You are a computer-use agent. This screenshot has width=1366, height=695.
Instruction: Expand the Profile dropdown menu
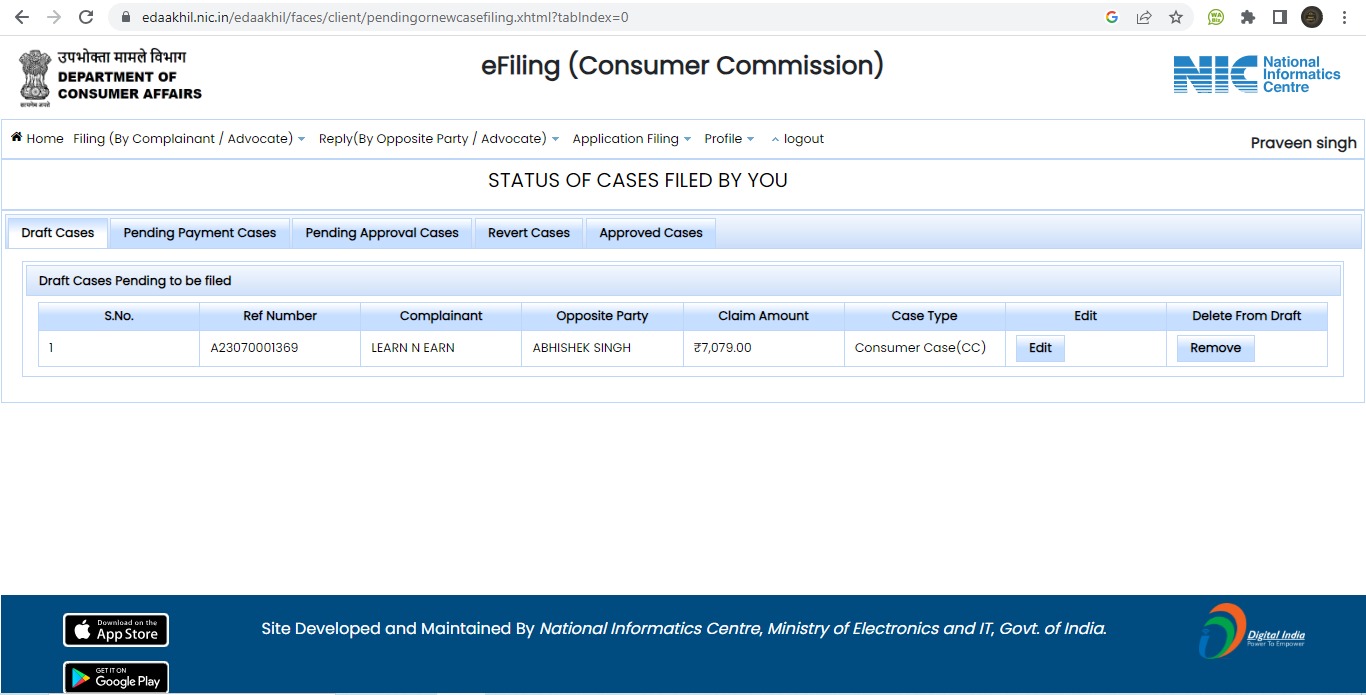[729, 139]
